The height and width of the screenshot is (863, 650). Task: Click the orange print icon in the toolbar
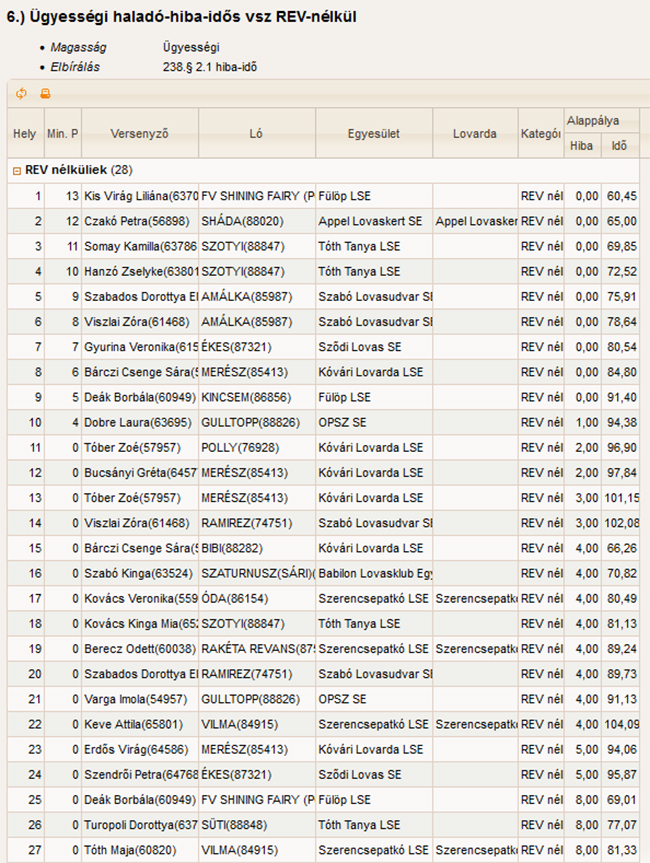[45, 94]
